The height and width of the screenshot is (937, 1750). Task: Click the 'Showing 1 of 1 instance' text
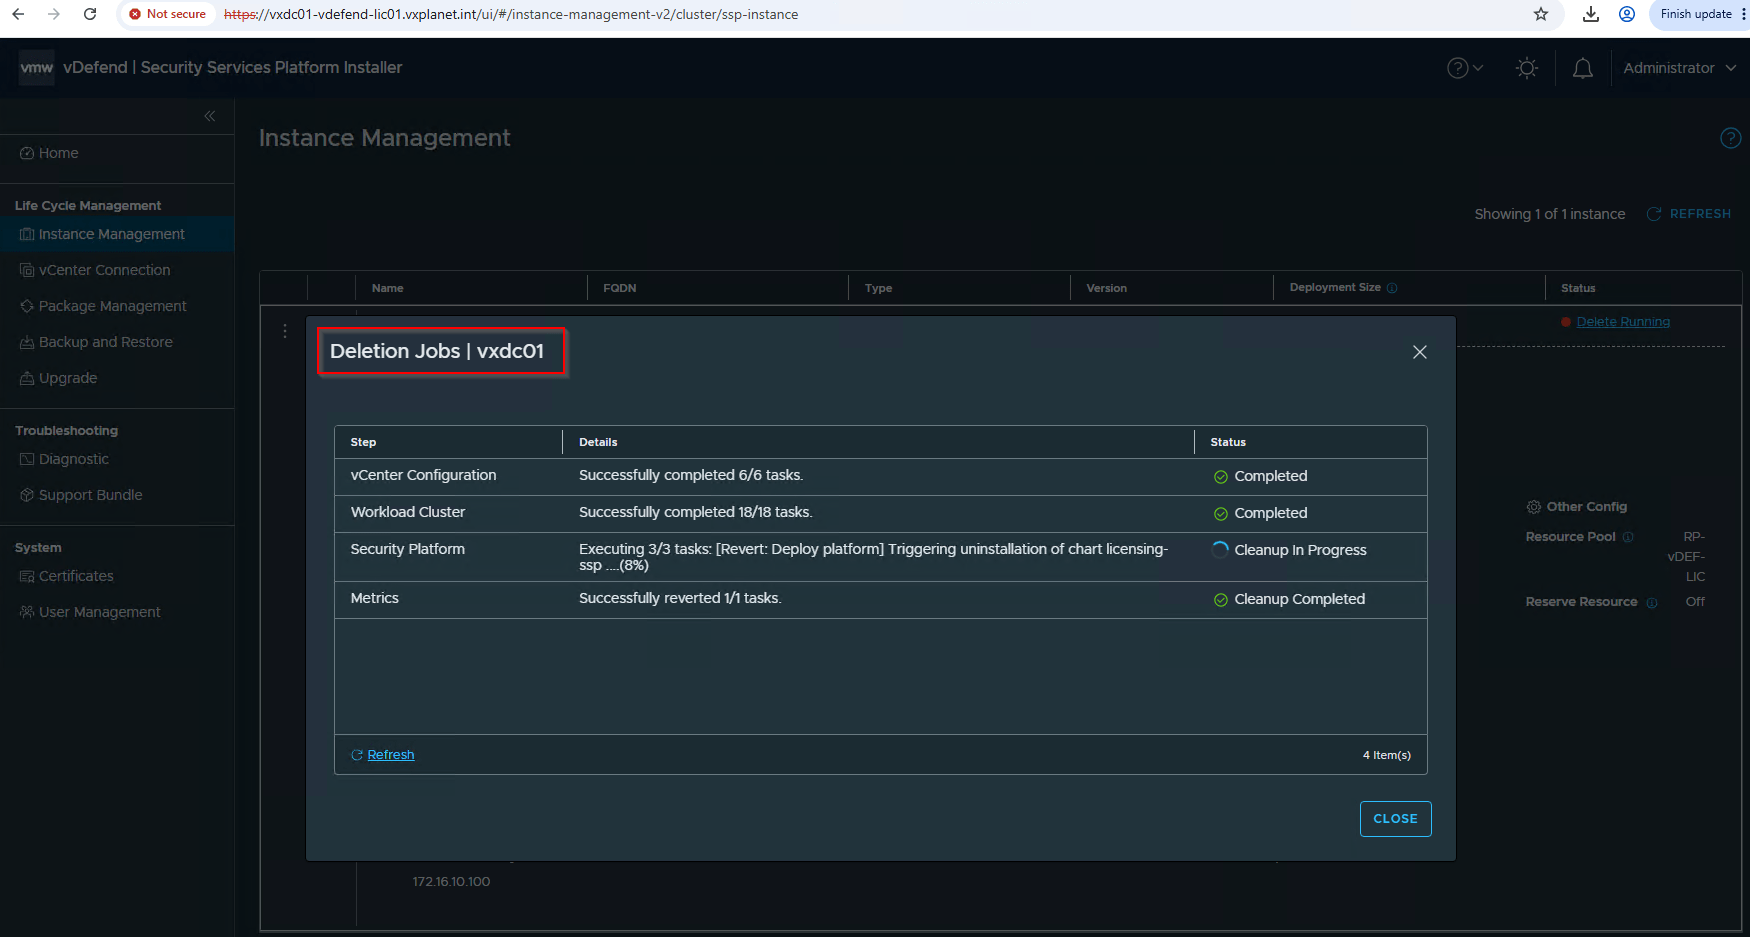[x=1550, y=214]
